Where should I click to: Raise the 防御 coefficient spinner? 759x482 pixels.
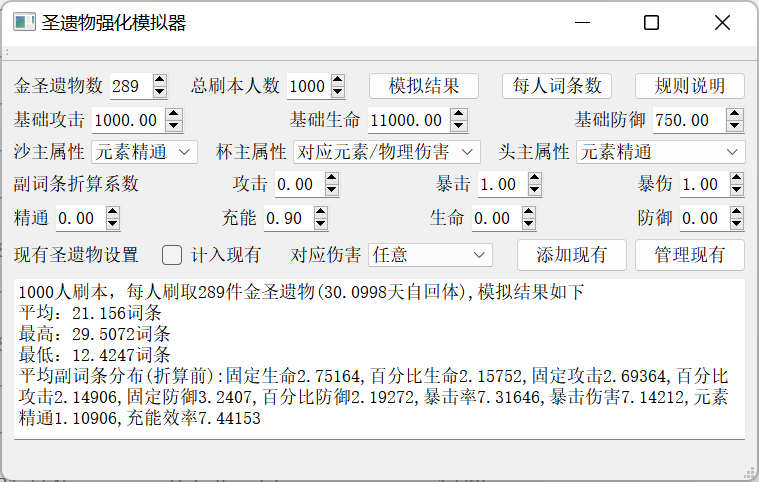click(x=737, y=212)
